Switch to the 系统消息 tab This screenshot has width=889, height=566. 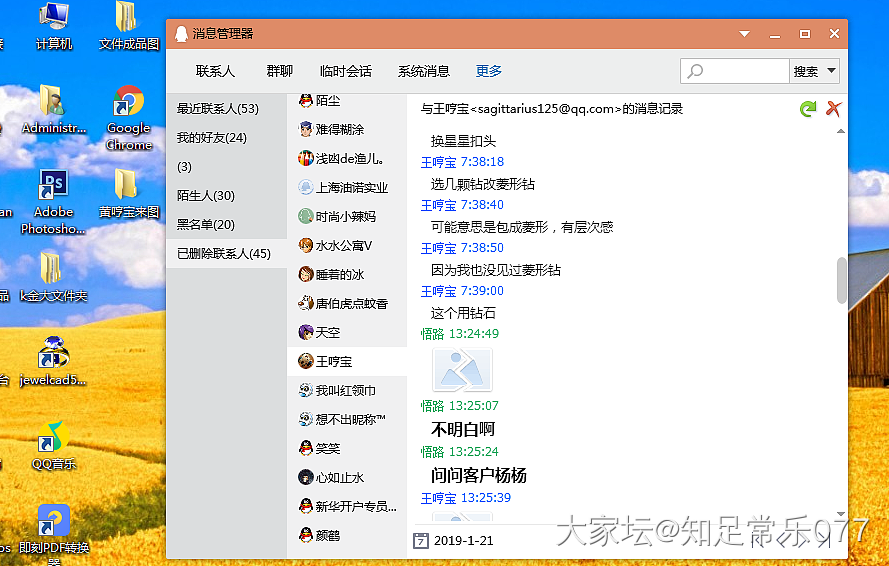point(424,71)
